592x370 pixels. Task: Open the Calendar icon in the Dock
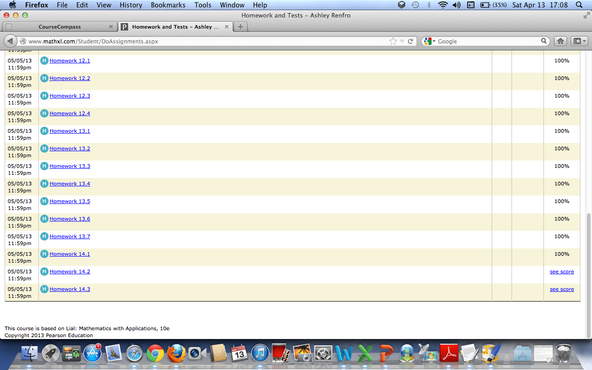(239, 354)
